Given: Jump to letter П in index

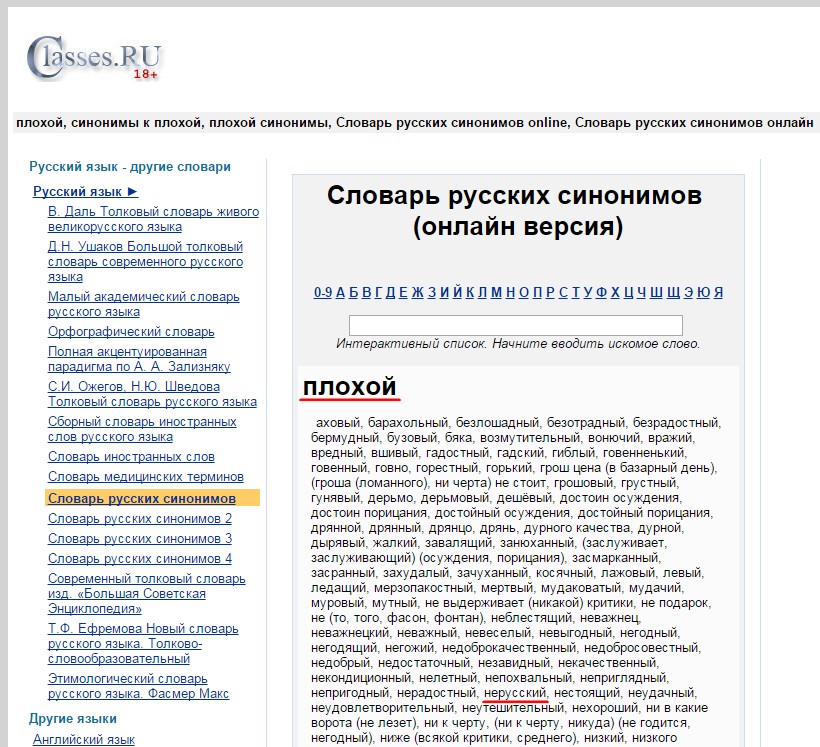Looking at the screenshot, I should click(537, 292).
